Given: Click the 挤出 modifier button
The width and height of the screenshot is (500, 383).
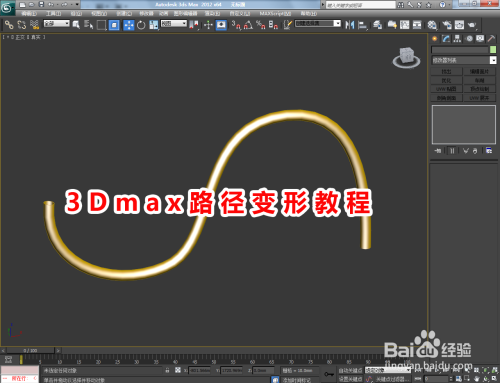Looking at the screenshot, I should pyautogui.click(x=446, y=72).
